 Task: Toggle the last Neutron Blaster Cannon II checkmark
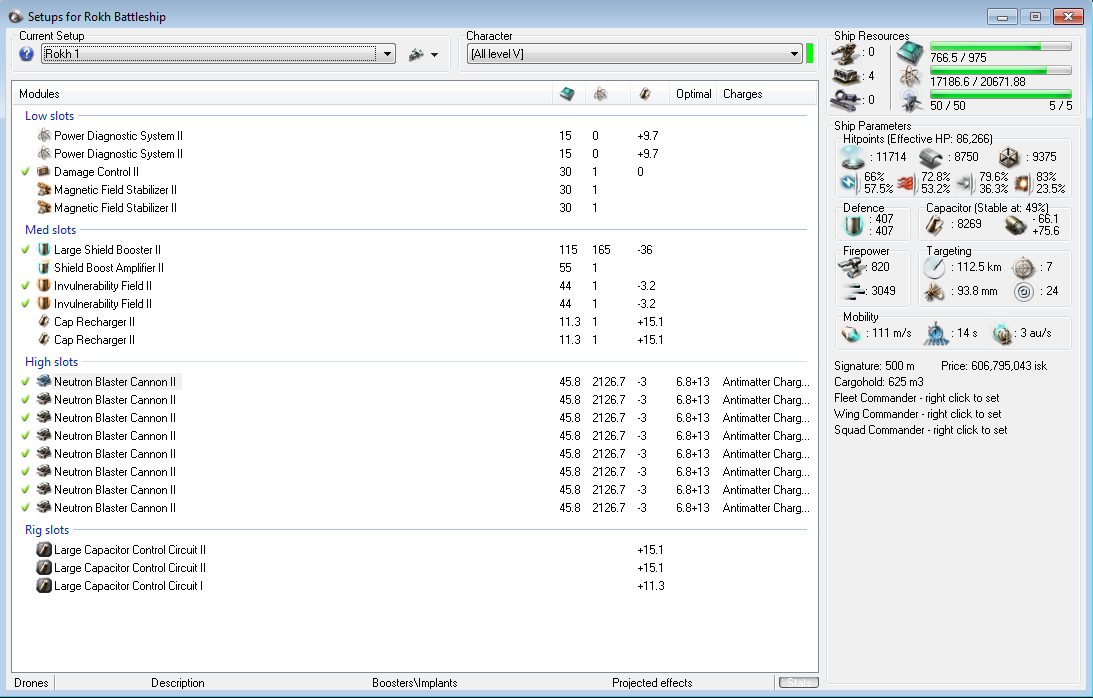[x=26, y=508]
